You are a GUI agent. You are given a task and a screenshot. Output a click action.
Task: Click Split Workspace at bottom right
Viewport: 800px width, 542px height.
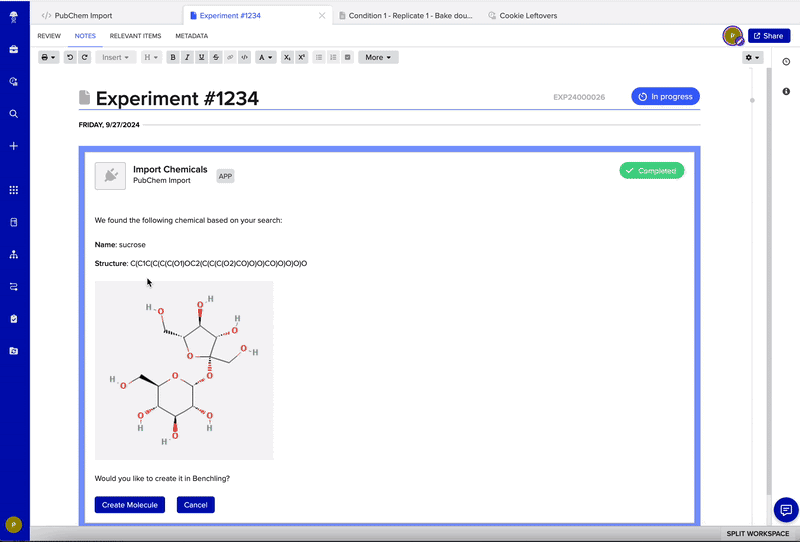pyautogui.click(x=758, y=533)
